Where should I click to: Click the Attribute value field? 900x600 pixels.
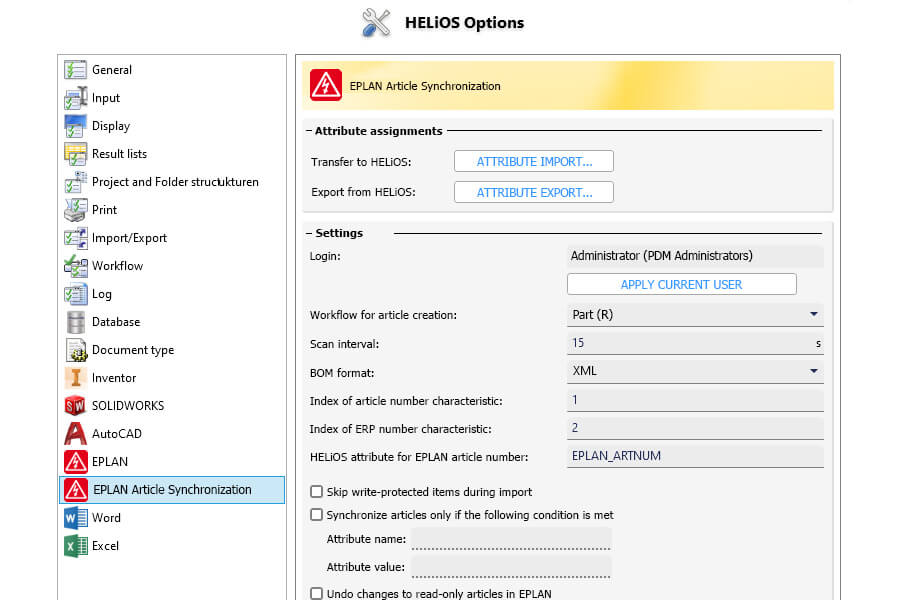[x=511, y=567]
